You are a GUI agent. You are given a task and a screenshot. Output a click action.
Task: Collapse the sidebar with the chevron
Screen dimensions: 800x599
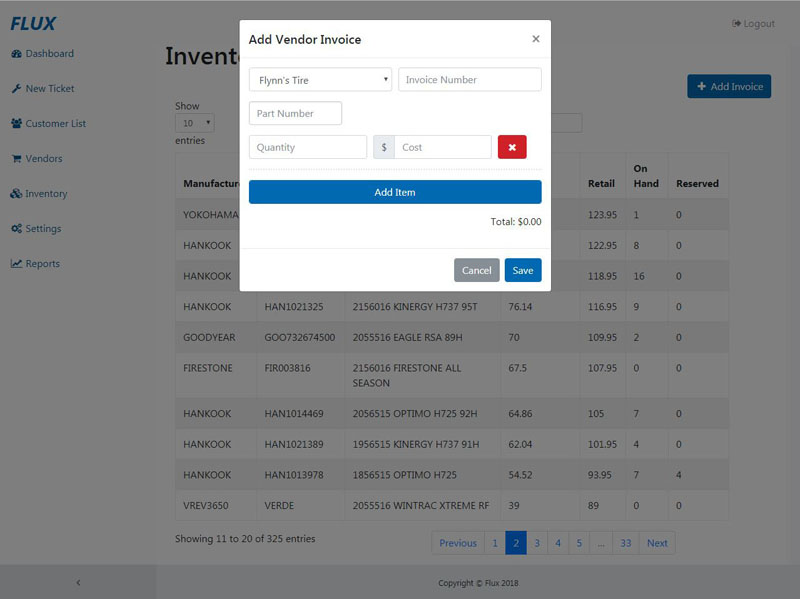pyautogui.click(x=78, y=582)
